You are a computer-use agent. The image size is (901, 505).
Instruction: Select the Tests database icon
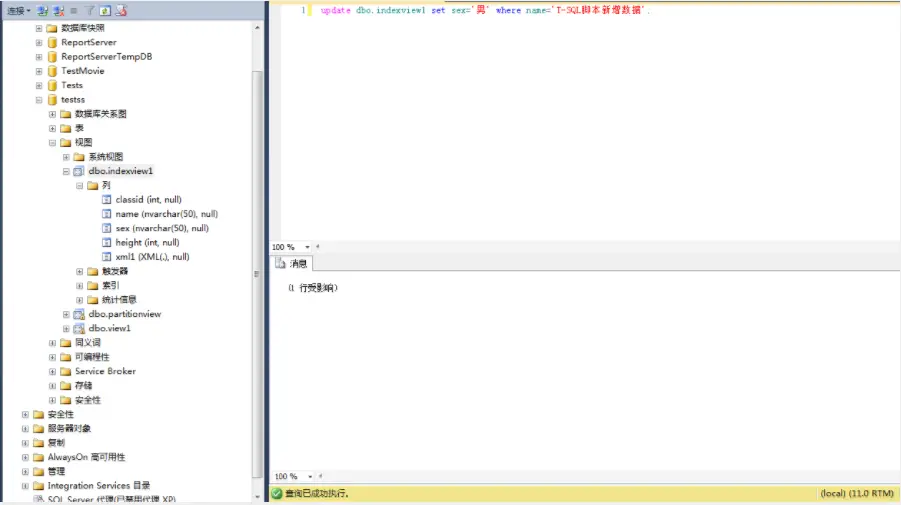point(52,85)
